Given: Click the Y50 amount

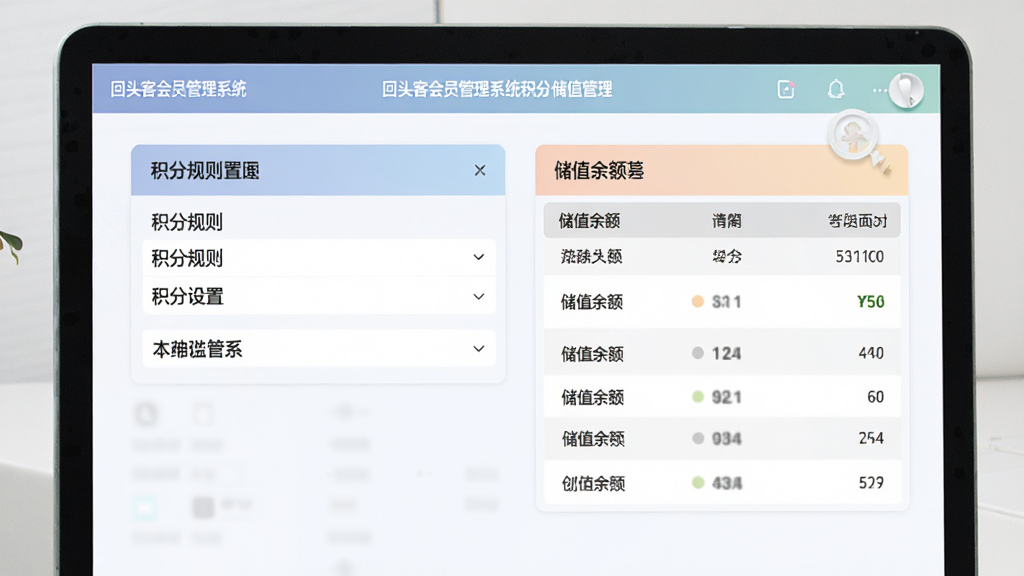Looking at the screenshot, I should pos(871,301).
